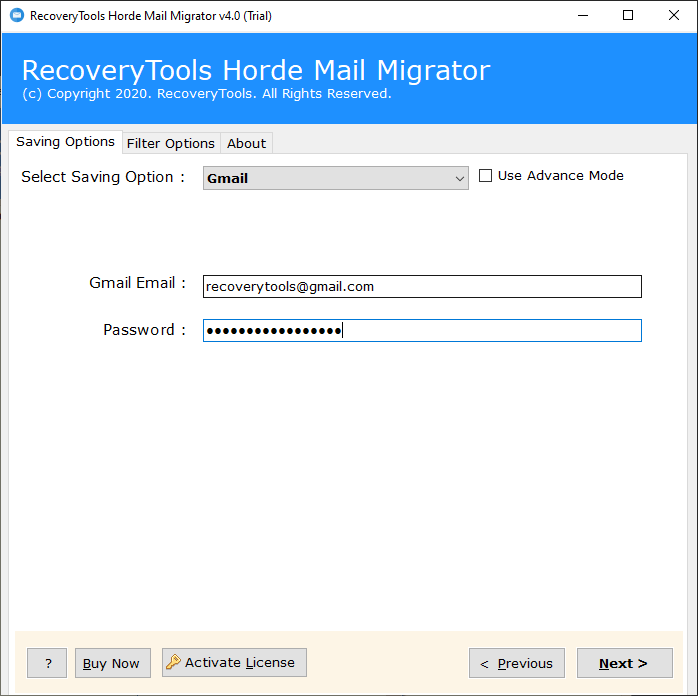The image size is (698, 696).
Task: Switch to the Filter Options tab
Action: tap(171, 143)
